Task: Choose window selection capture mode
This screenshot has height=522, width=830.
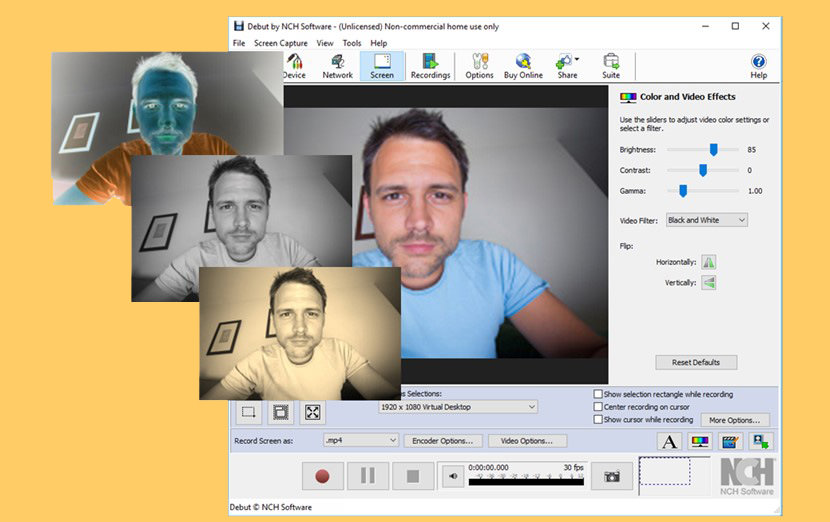Action: [x=280, y=412]
